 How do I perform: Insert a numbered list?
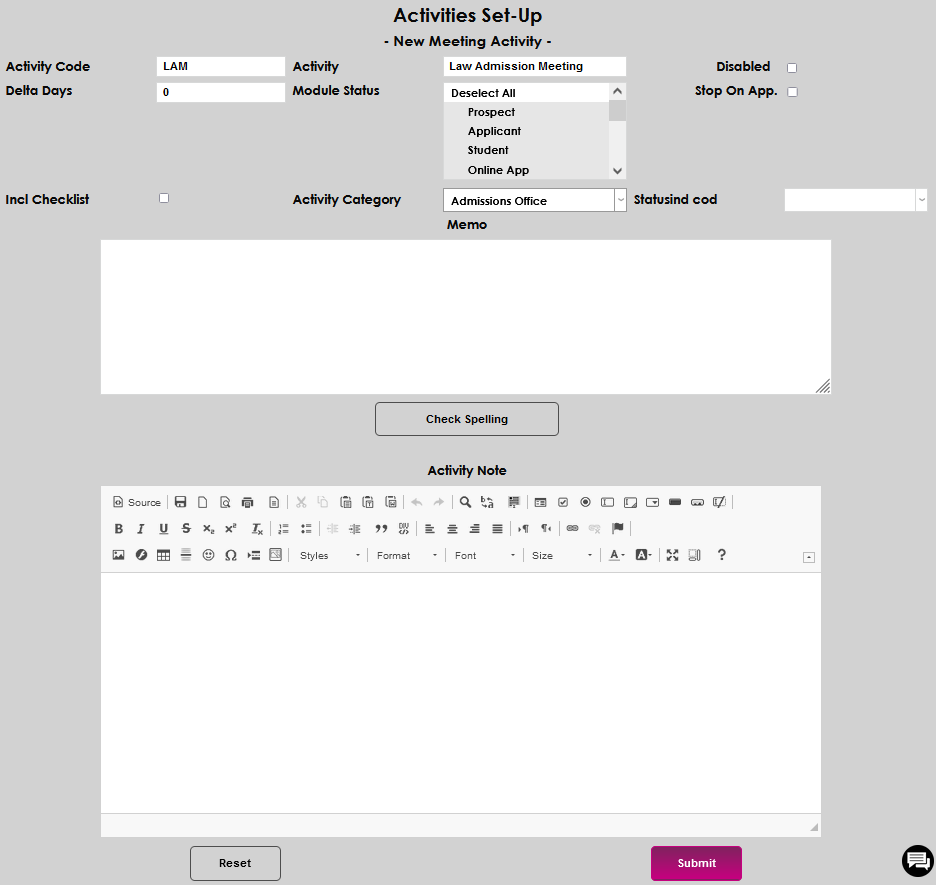point(284,529)
